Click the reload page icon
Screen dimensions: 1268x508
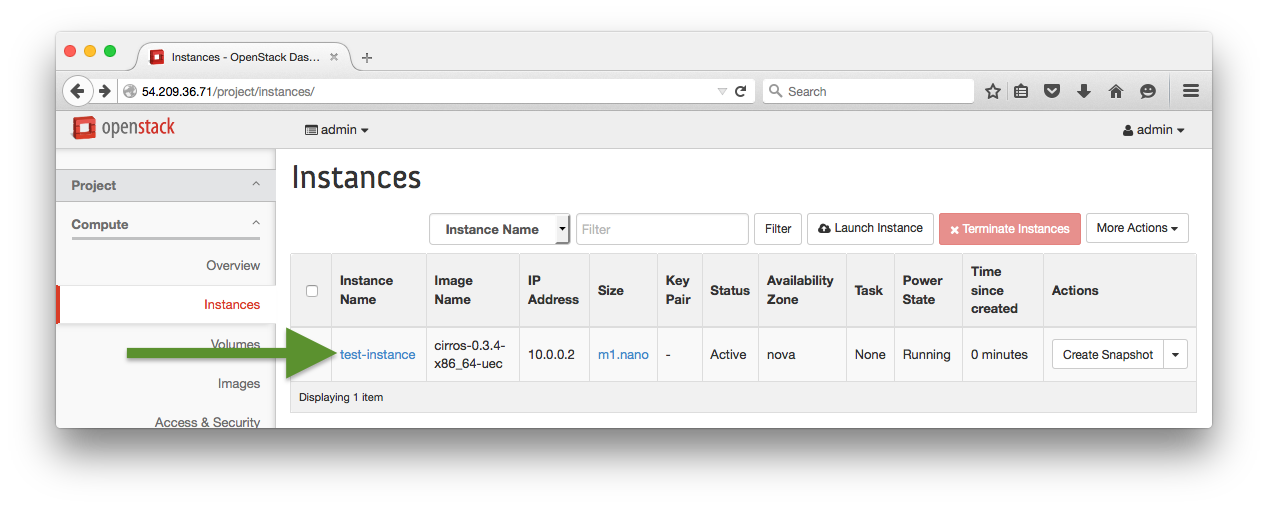point(741,91)
